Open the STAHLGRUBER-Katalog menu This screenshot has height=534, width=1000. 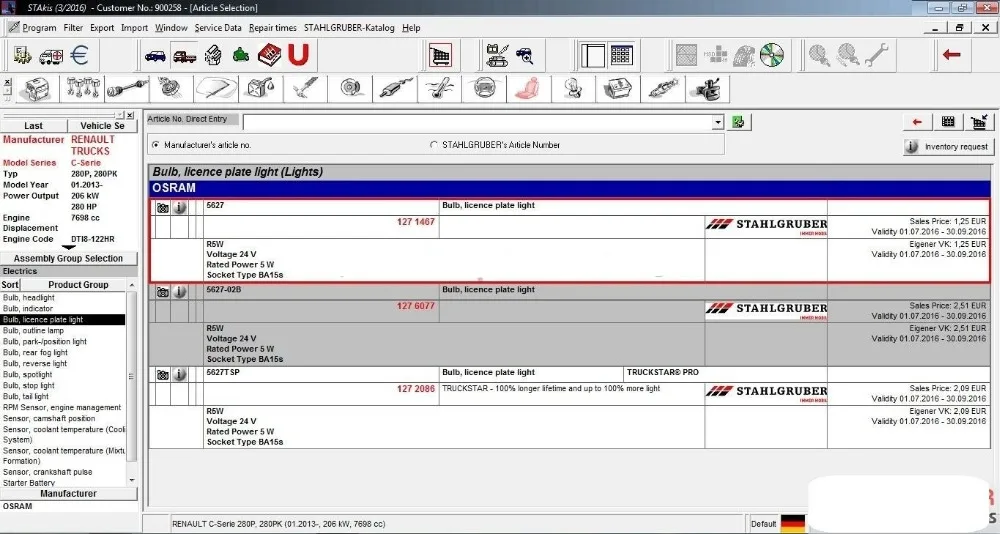click(x=349, y=28)
